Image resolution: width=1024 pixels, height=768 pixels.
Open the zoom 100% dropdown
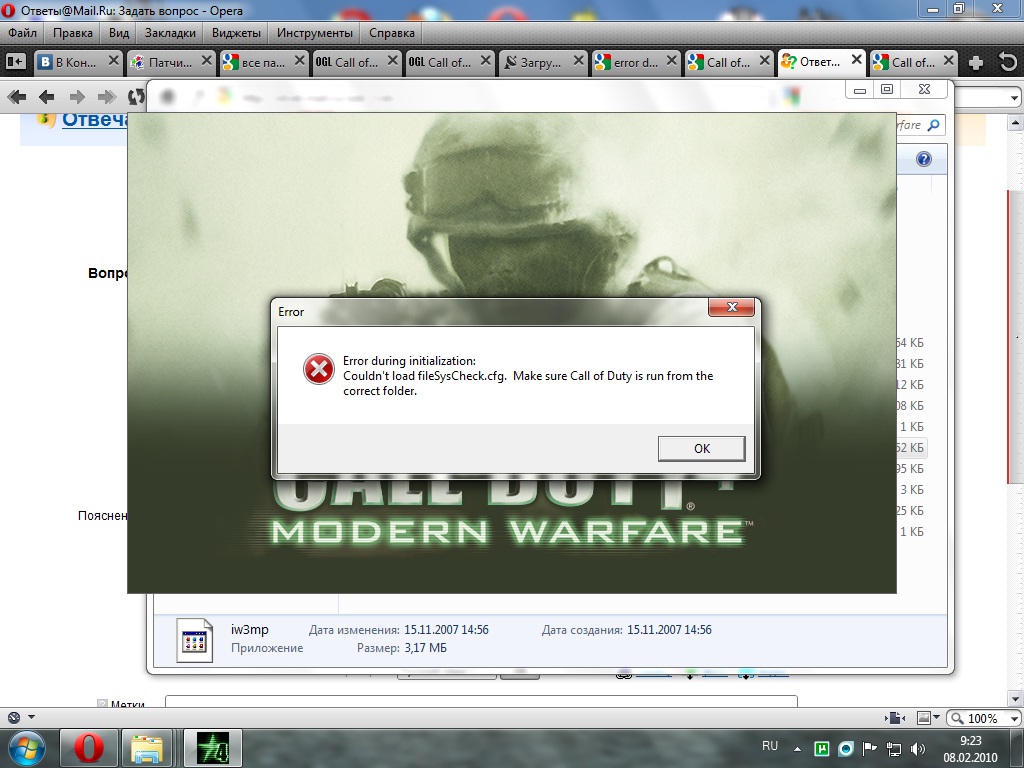[983, 718]
